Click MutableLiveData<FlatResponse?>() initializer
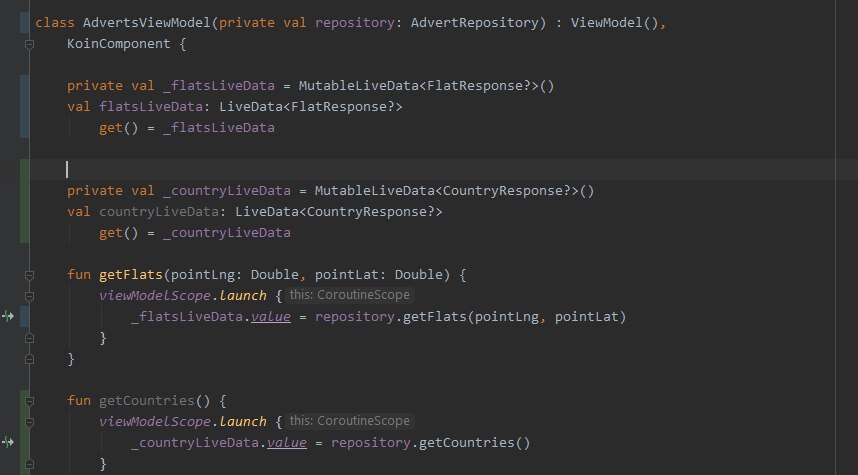Viewport: 858px width, 475px height. click(x=426, y=85)
